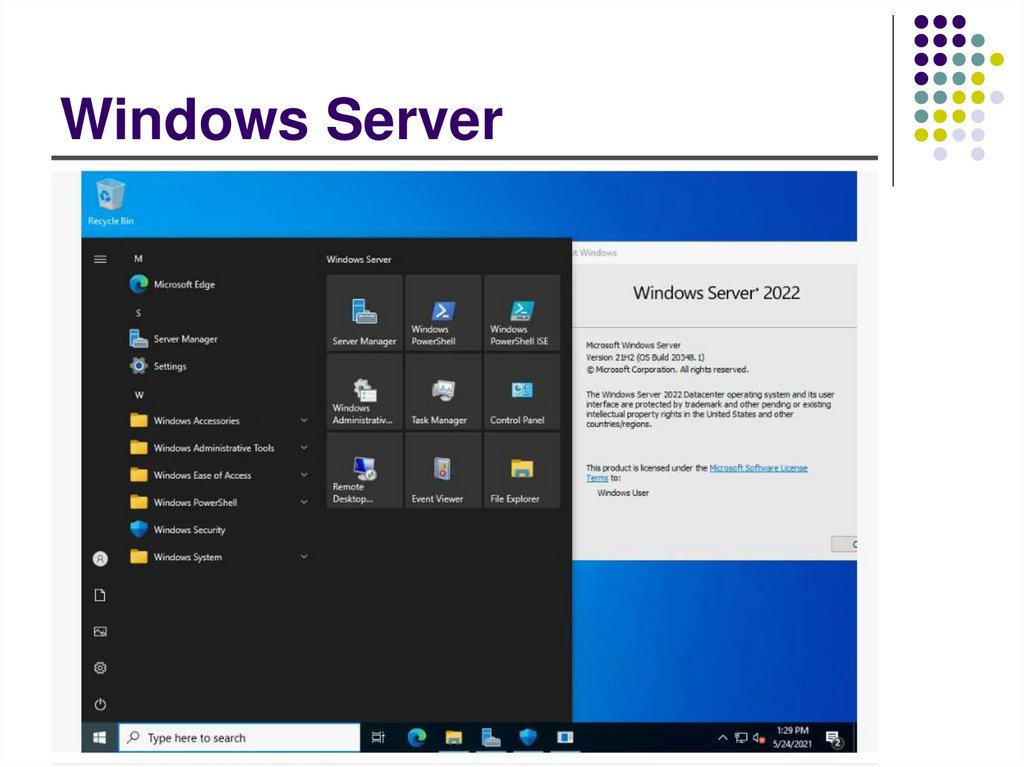
Task: Launch the Windows PowerShell ISE tile
Action: [522, 312]
